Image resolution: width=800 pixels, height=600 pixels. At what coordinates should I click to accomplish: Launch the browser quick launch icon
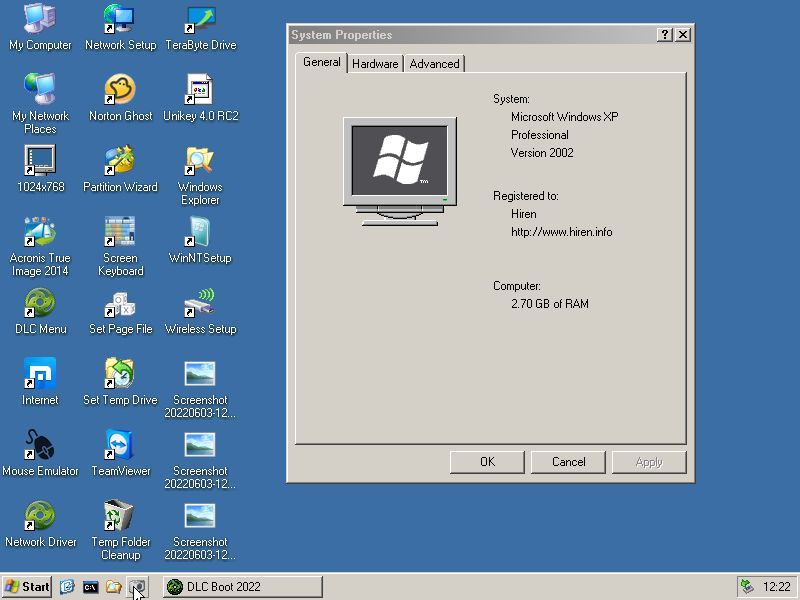coord(67,587)
